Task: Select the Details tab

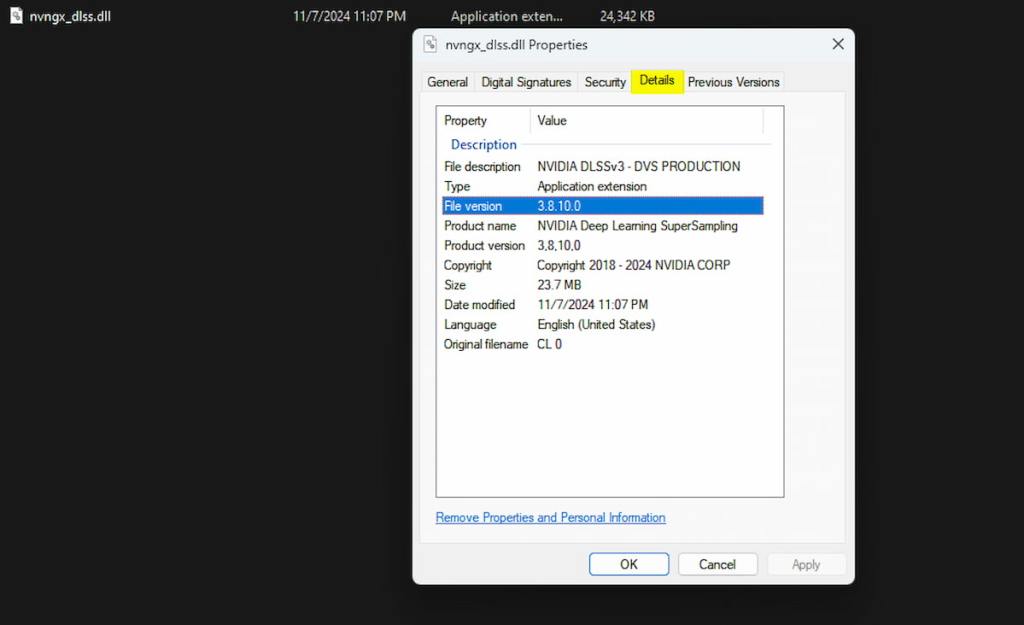Action: point(657,81)
